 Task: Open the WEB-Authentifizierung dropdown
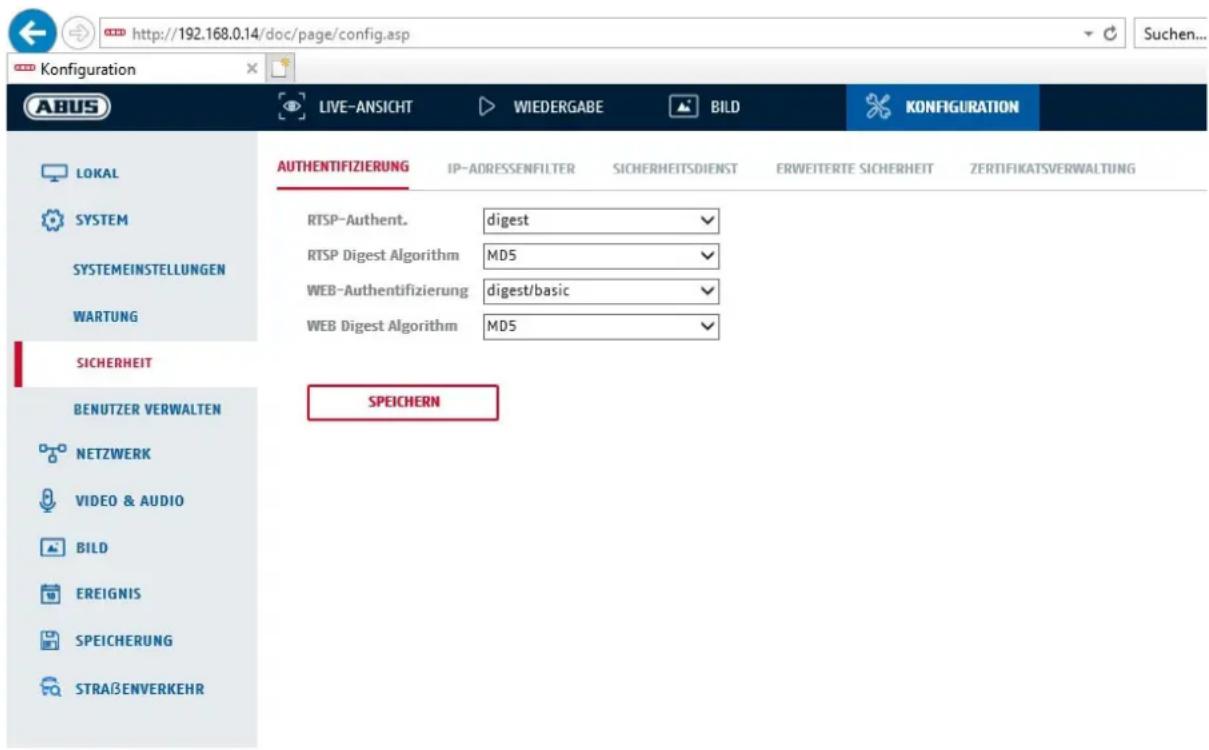(x=600, y=291)
